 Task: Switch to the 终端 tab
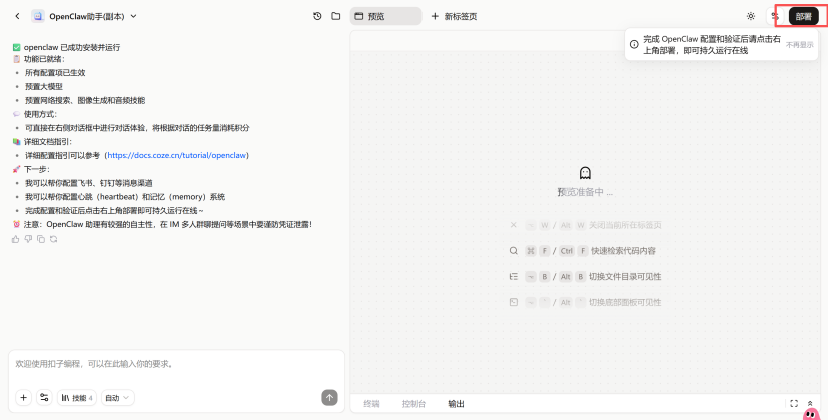pos(371,404)
